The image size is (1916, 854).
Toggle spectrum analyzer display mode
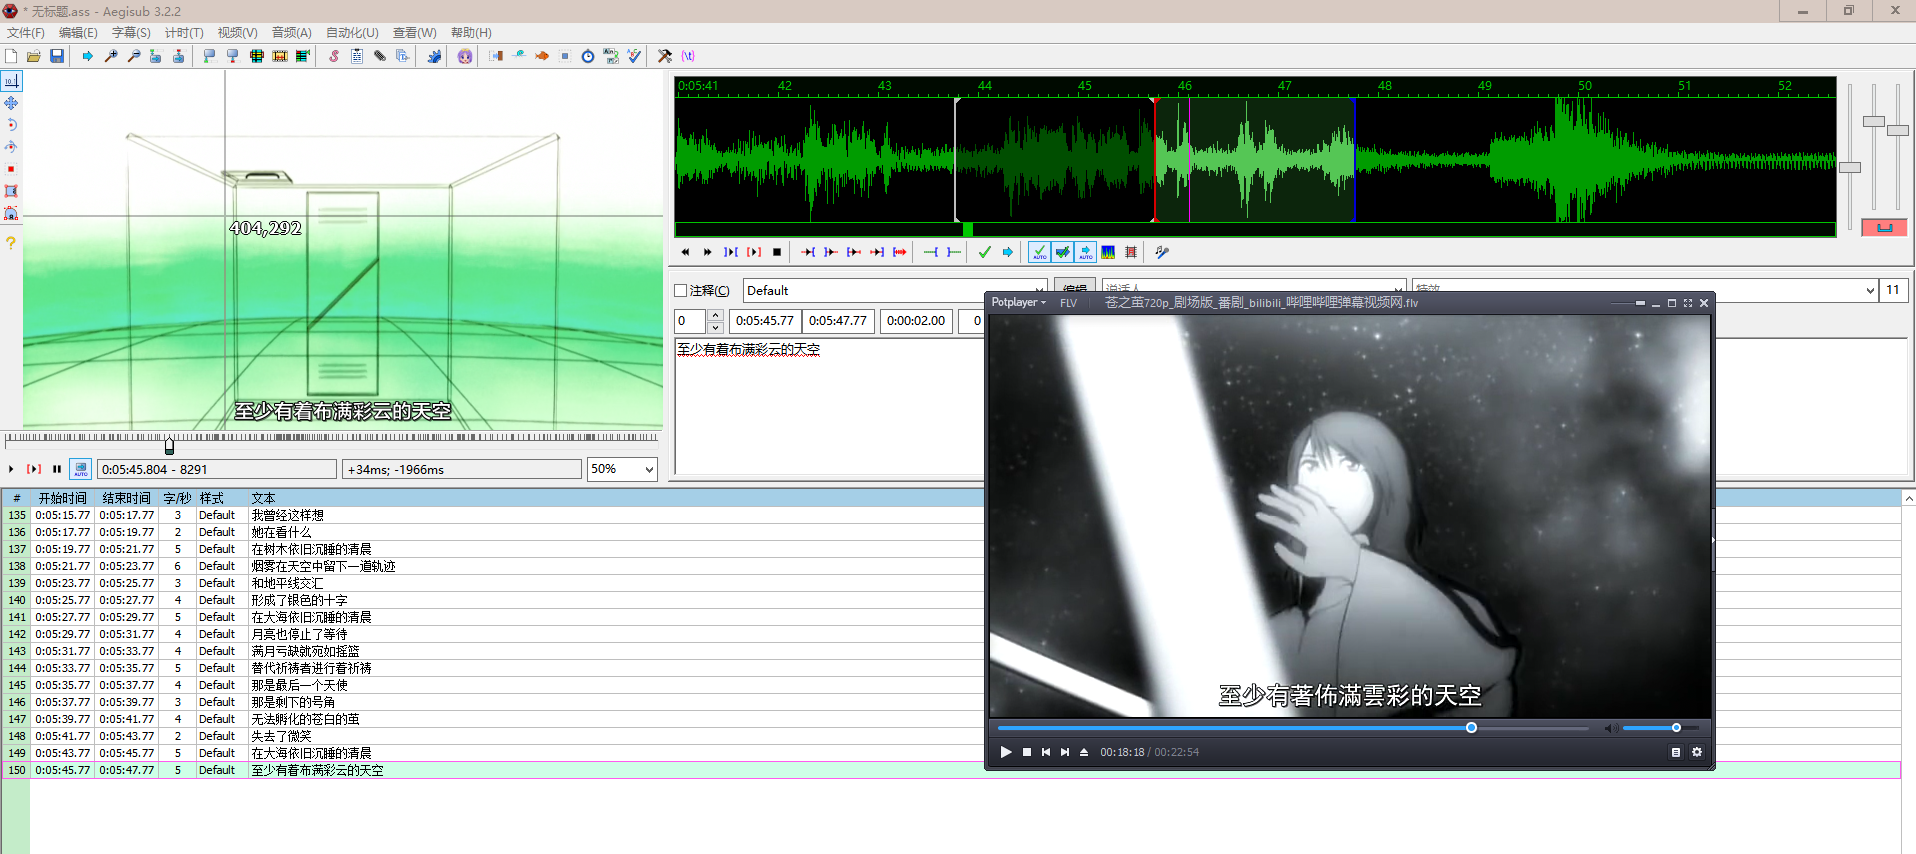click(x=1108, y=252)
